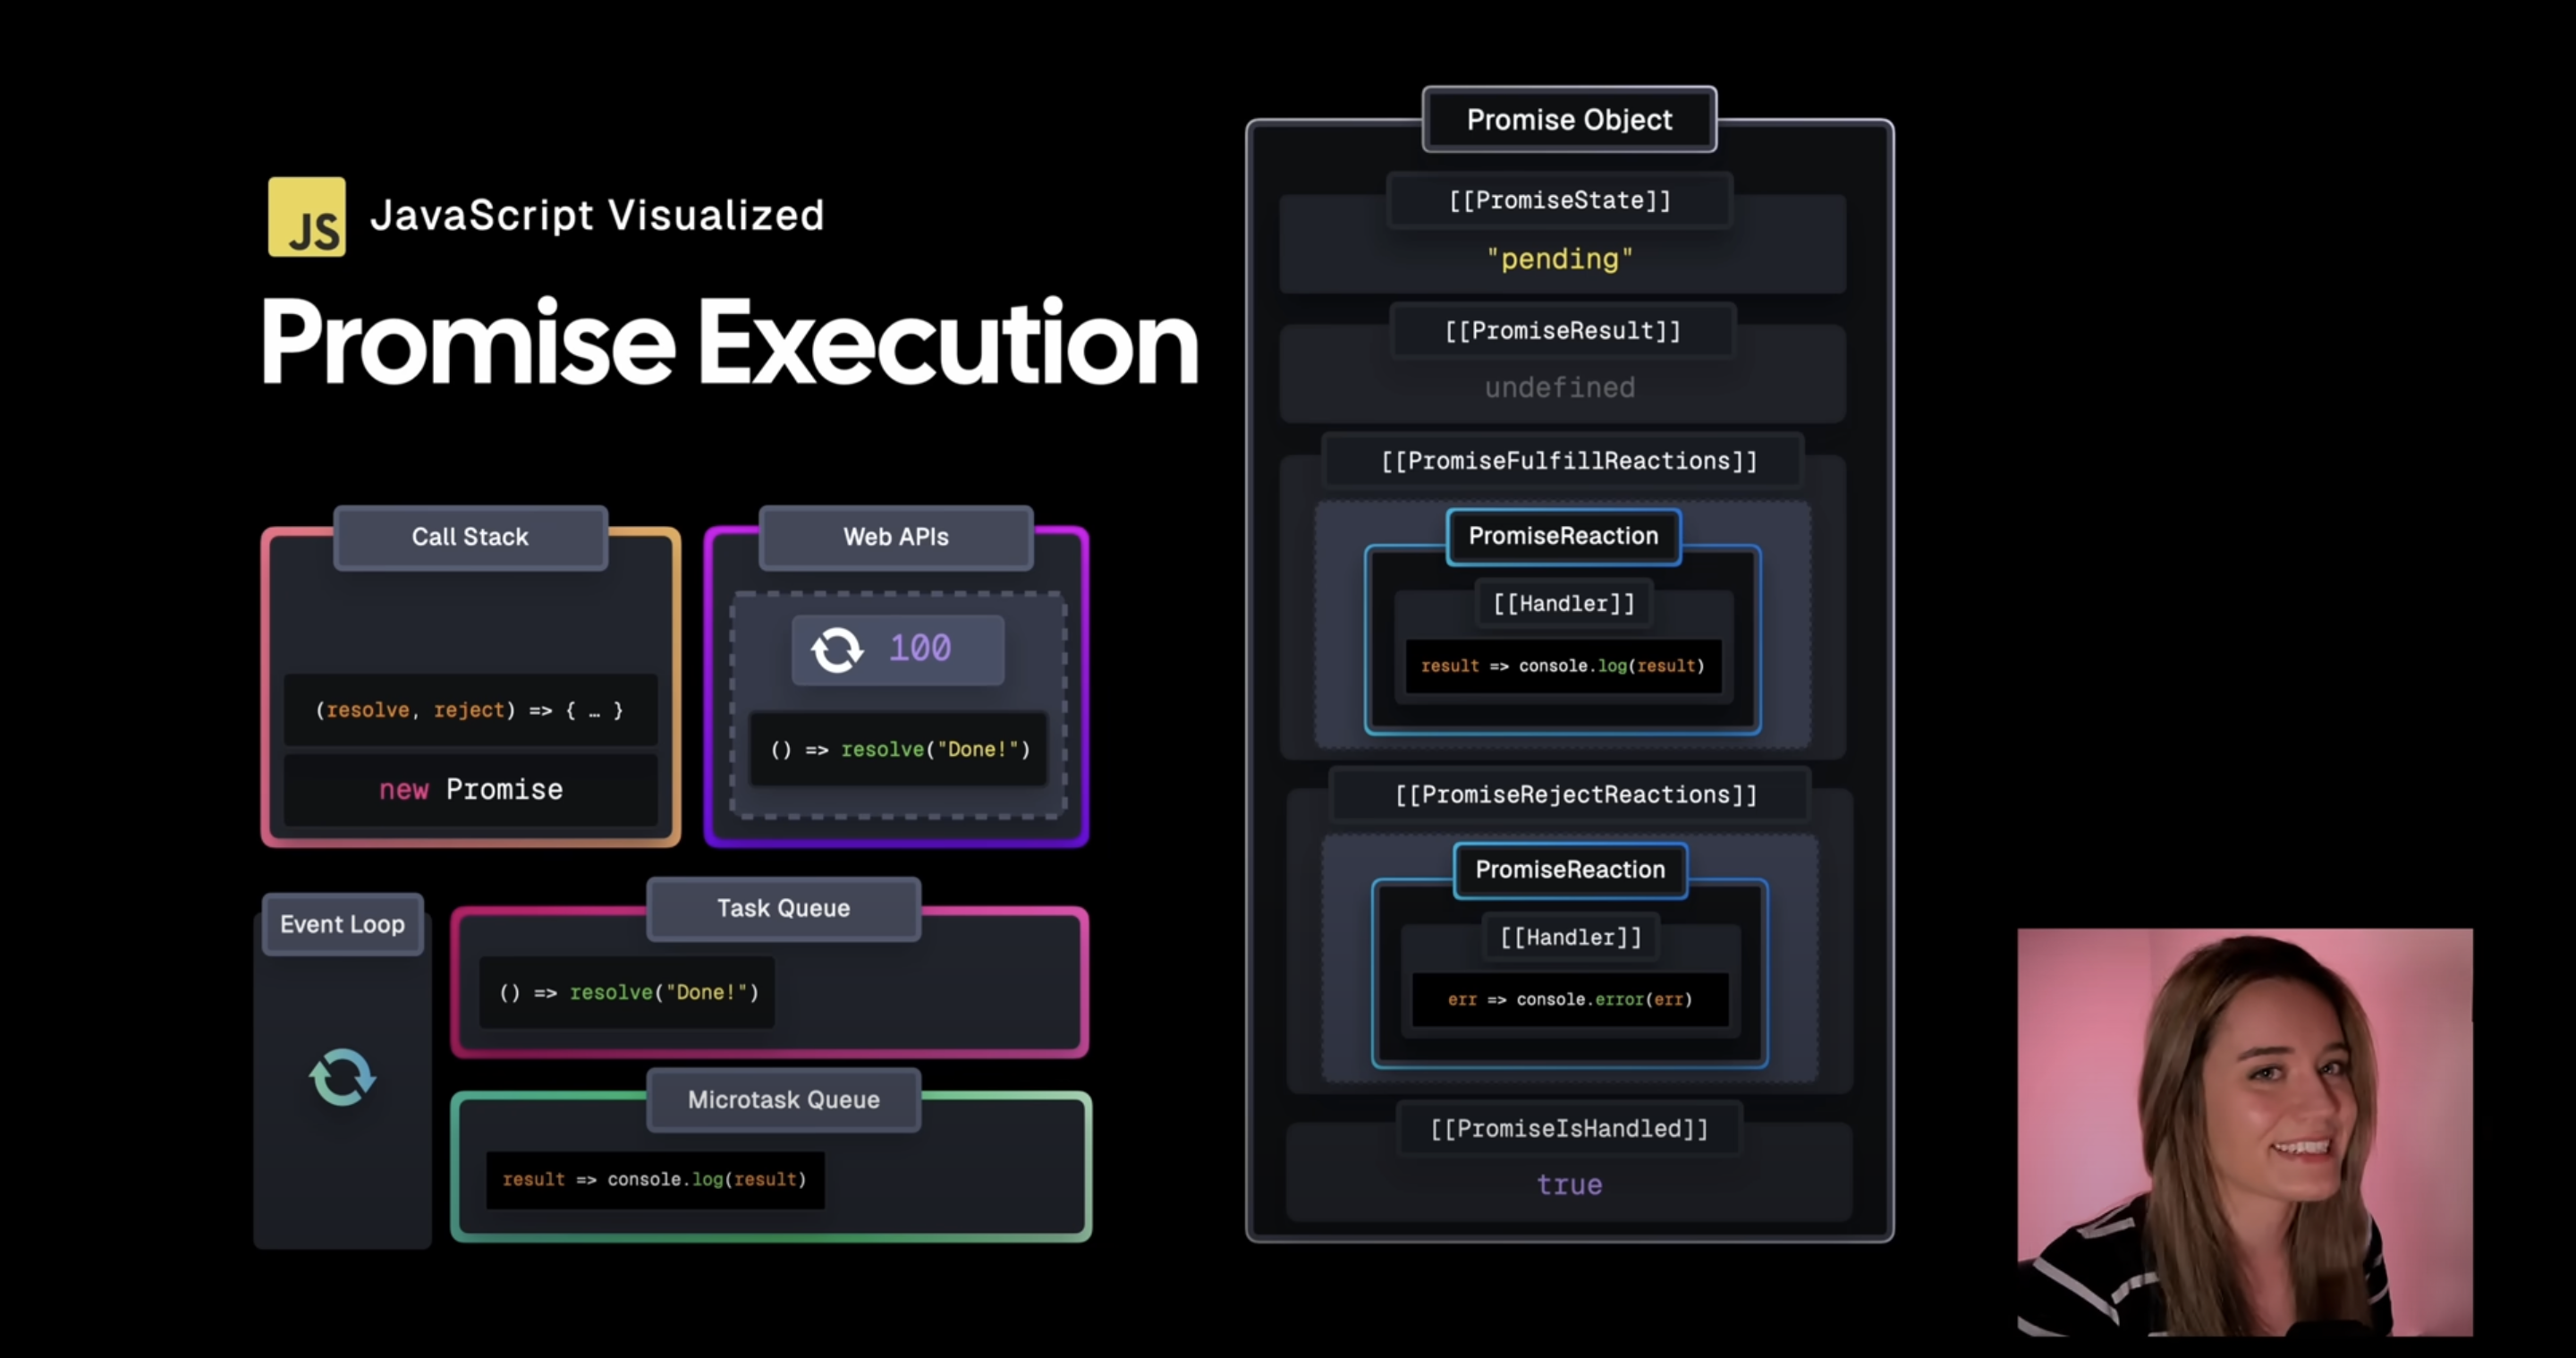The height and width of the screenshot is (1358, 2576).
Task: Expand the [[PromiseRejectReactions]] section header
Action: click(1575, 795)
